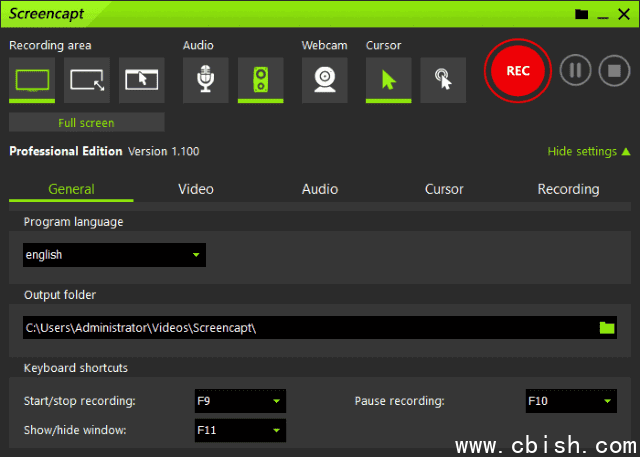Open the Recording settings tab

(x=568, y=189)
